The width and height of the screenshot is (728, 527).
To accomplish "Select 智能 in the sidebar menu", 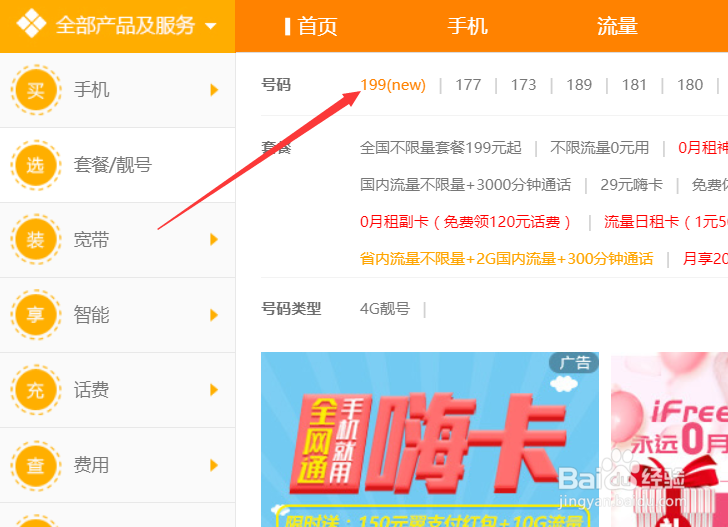I will [x=91, y=315].
